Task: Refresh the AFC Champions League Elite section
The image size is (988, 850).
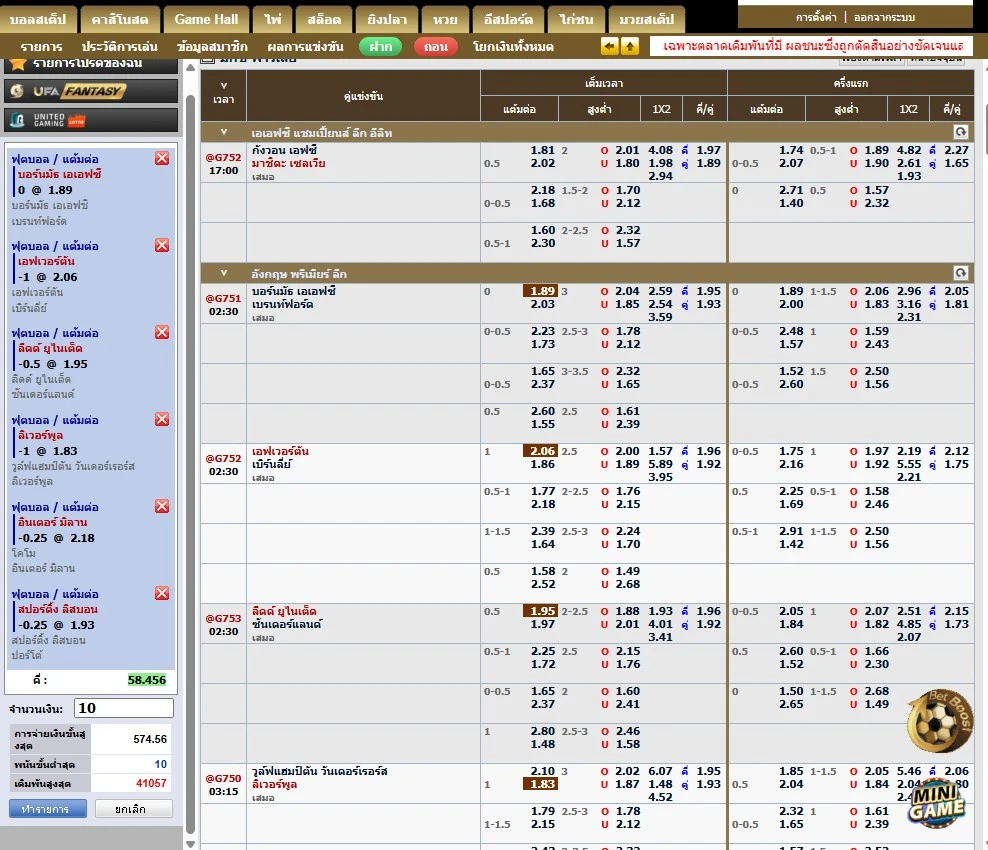Action: click(x=960, y=132)
